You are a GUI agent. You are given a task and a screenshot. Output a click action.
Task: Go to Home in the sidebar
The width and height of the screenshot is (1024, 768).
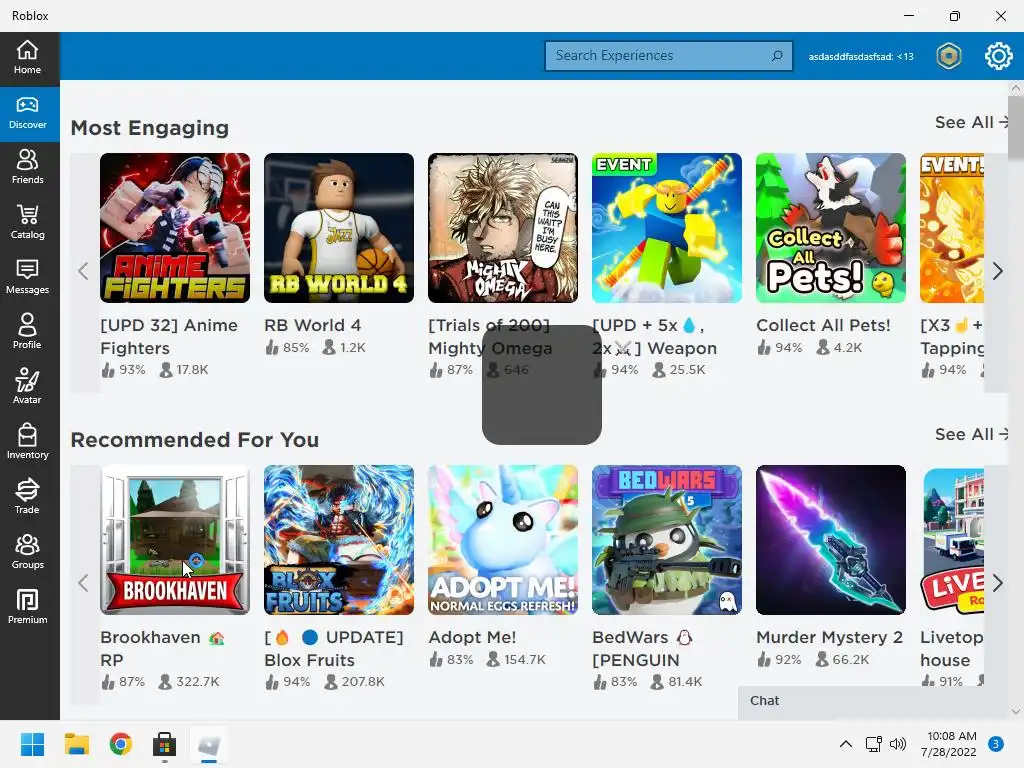[x=27, y=57]
